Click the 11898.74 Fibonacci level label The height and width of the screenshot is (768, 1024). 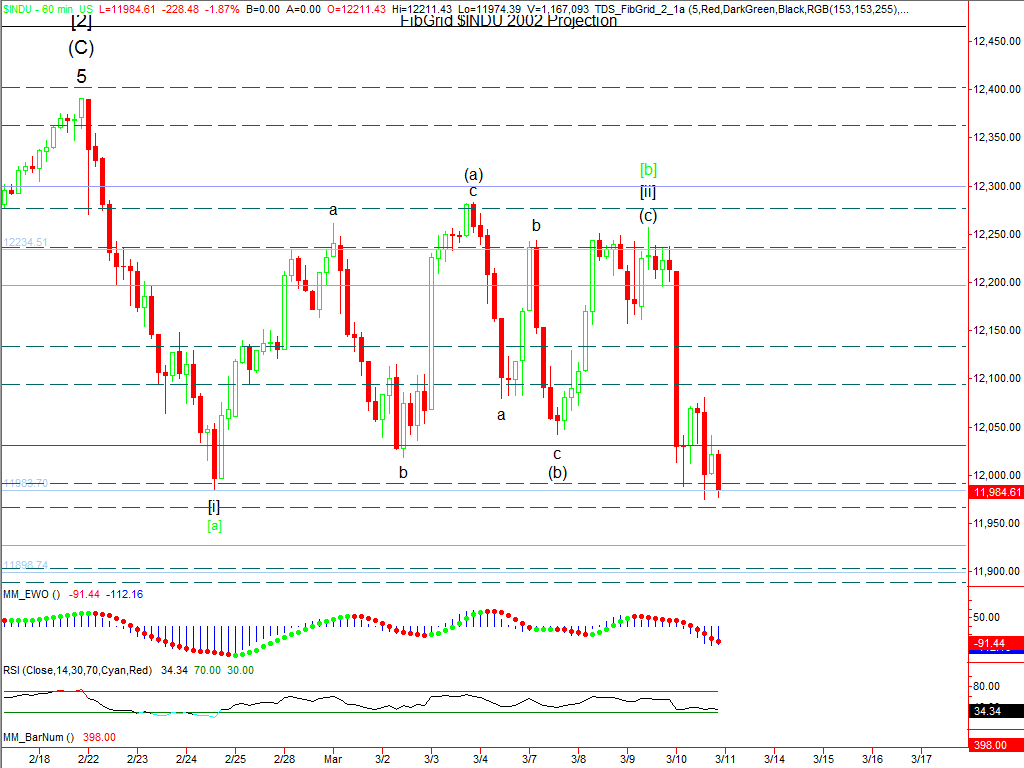(x=25, y=565)
